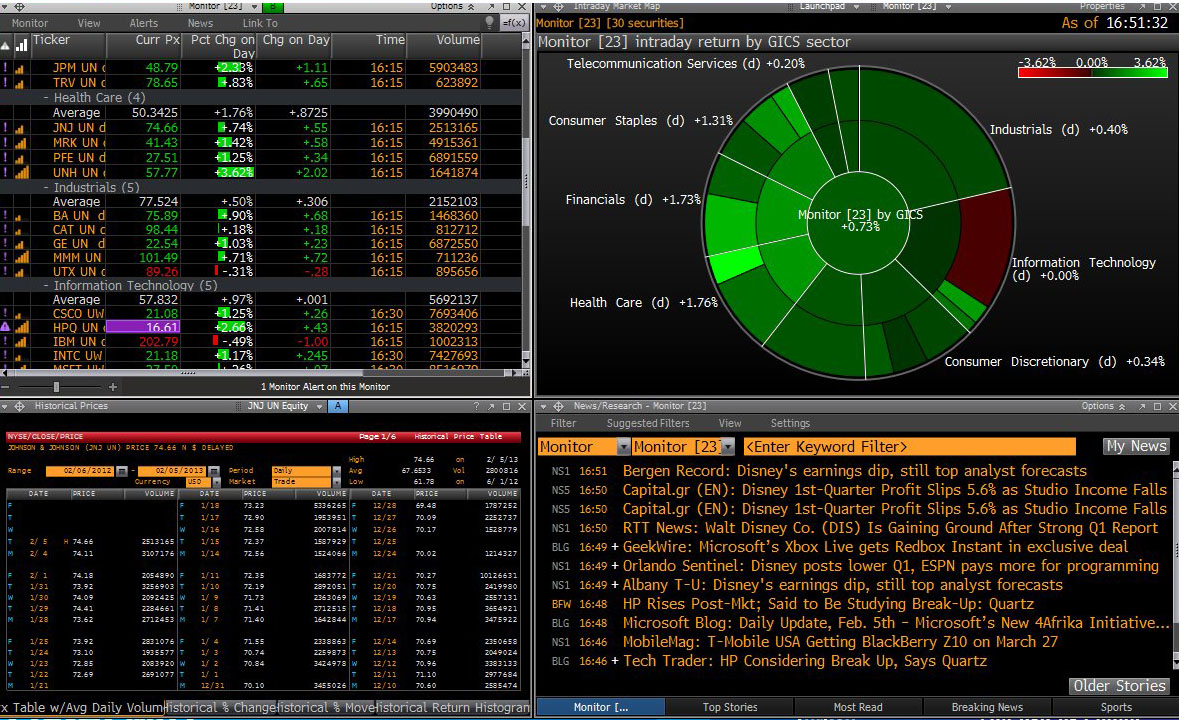Click the signal-bars column header icon
This screenshot has height=720, width=1179.
pyautogui.click(x=21, y=45)
